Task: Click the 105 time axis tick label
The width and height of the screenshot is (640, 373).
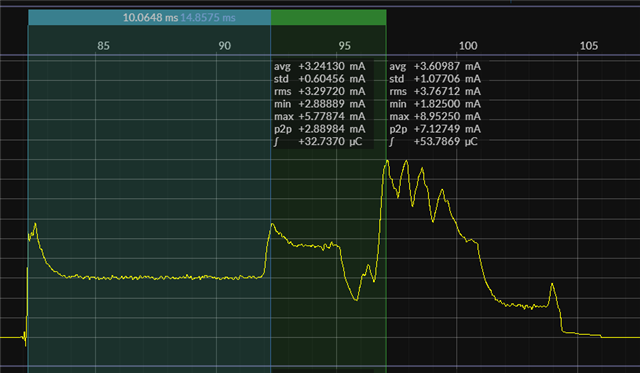Action: tap(589, 46)
